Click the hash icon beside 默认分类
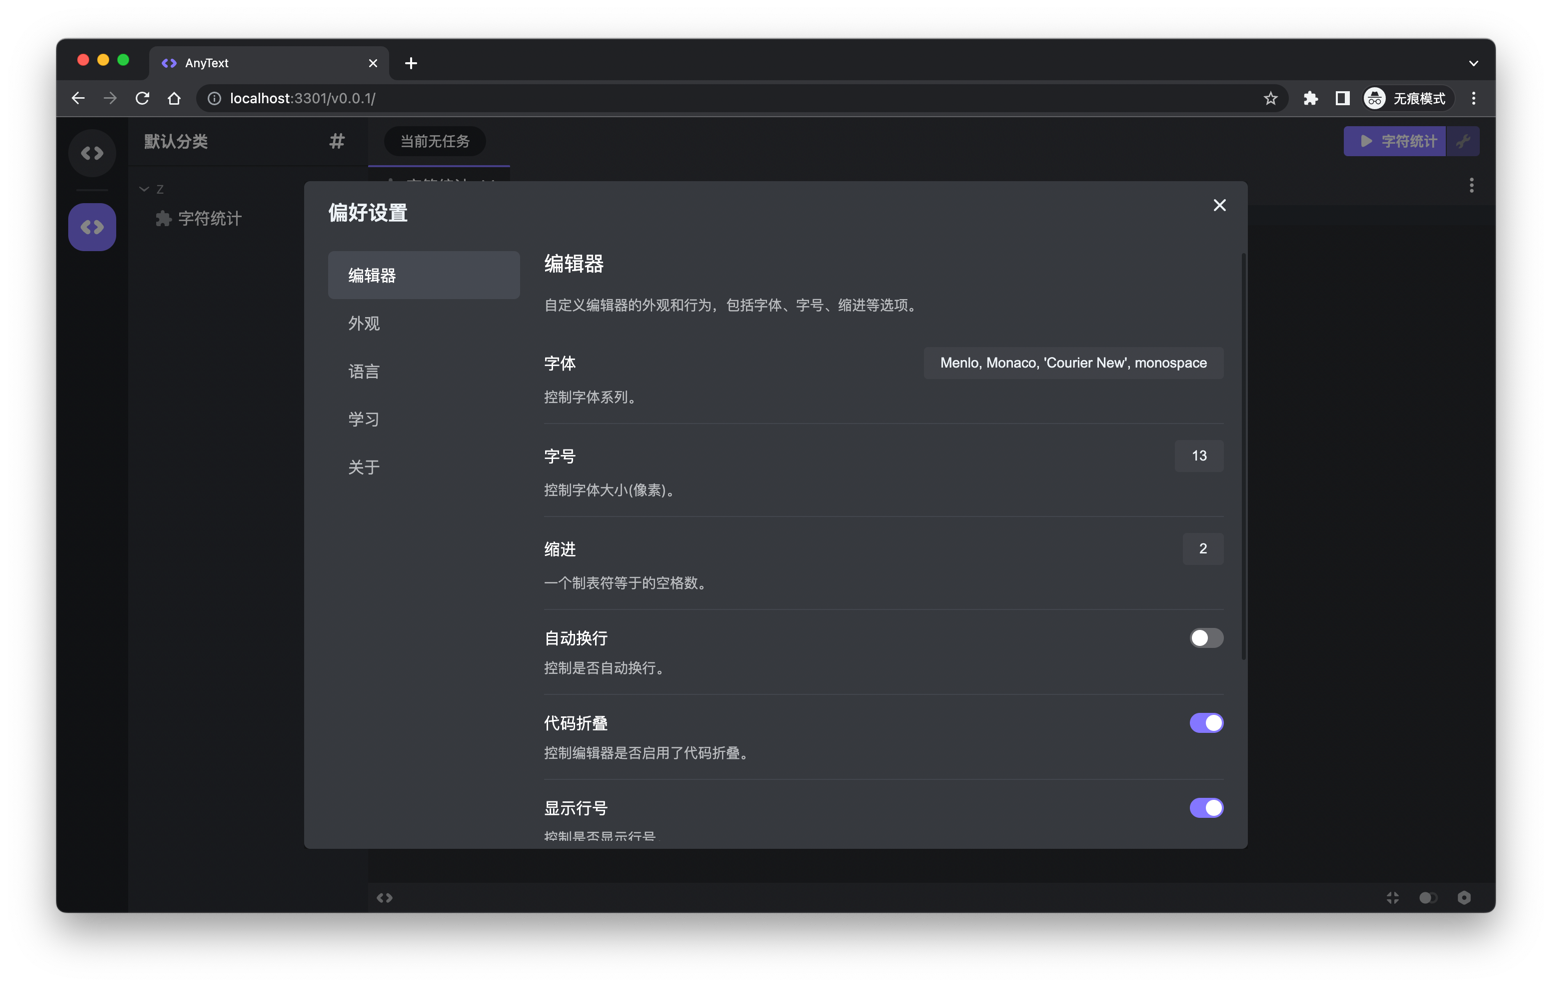The height and width of the screenshot is (987, 1552). (337, 141)
